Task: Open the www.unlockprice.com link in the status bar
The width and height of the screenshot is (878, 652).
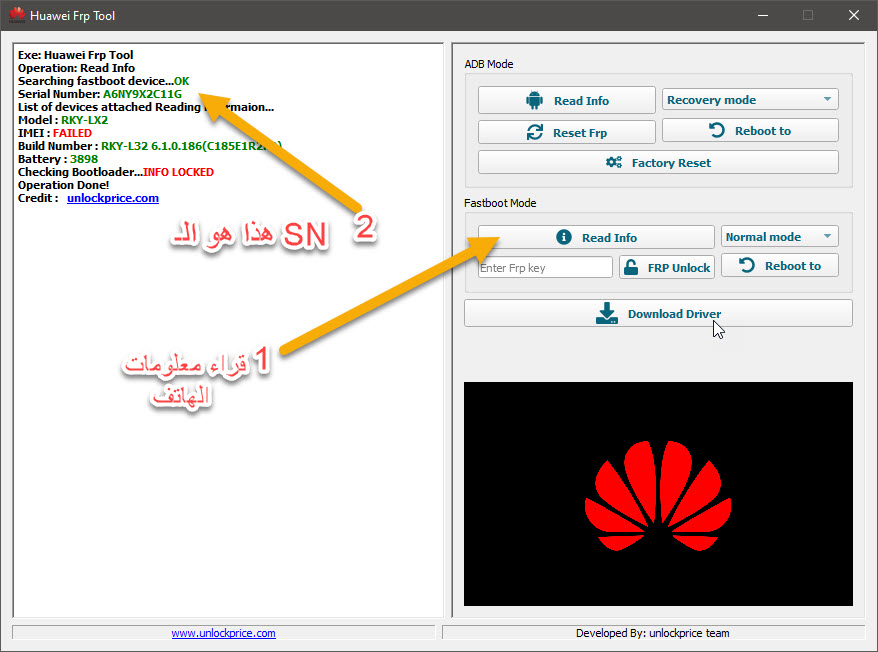Action: pyautogui.click(x=223, y=633)
